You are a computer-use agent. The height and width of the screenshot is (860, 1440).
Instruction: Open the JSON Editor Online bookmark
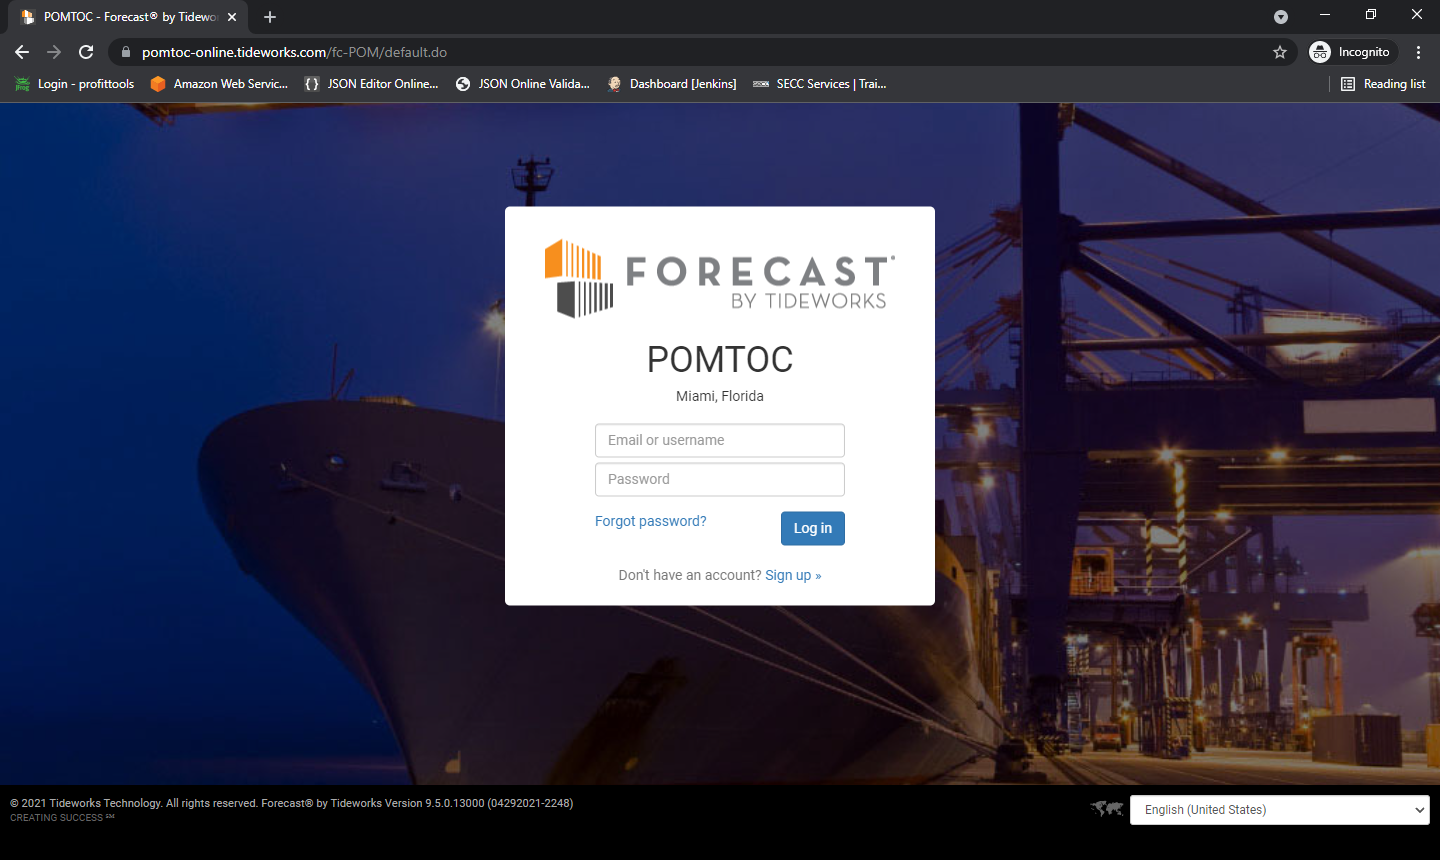(x=372, y=84)
